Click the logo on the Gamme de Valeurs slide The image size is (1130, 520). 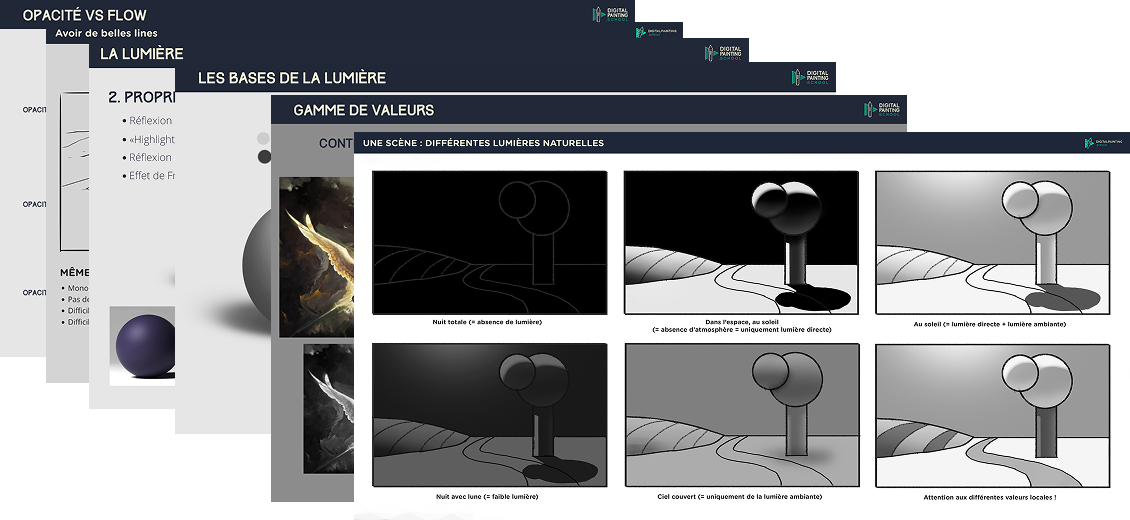pyautogui.click(x=882, y=109)
